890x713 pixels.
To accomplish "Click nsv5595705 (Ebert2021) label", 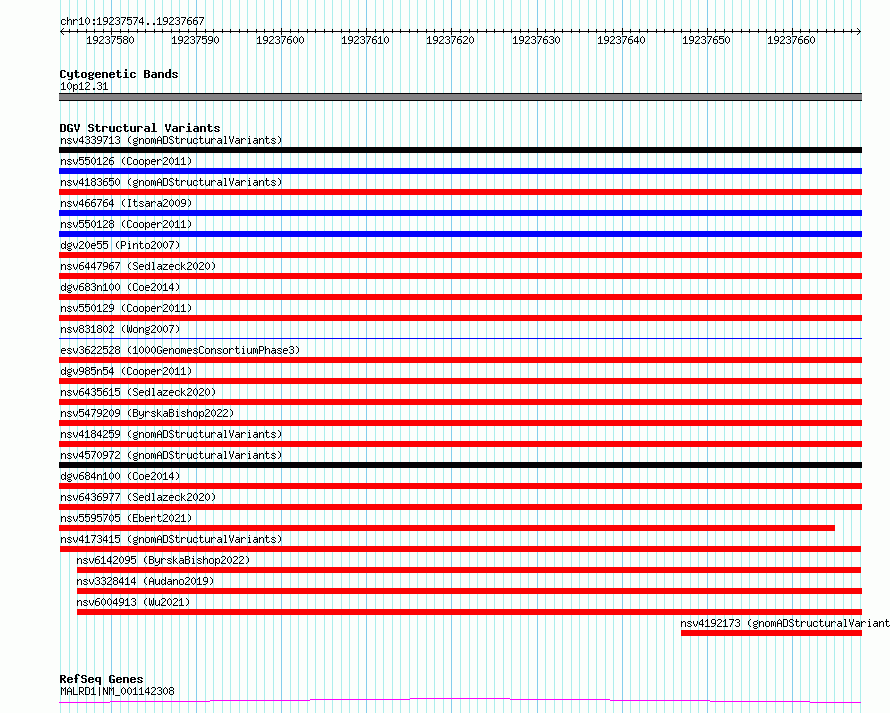I will [x=126, y=518].
